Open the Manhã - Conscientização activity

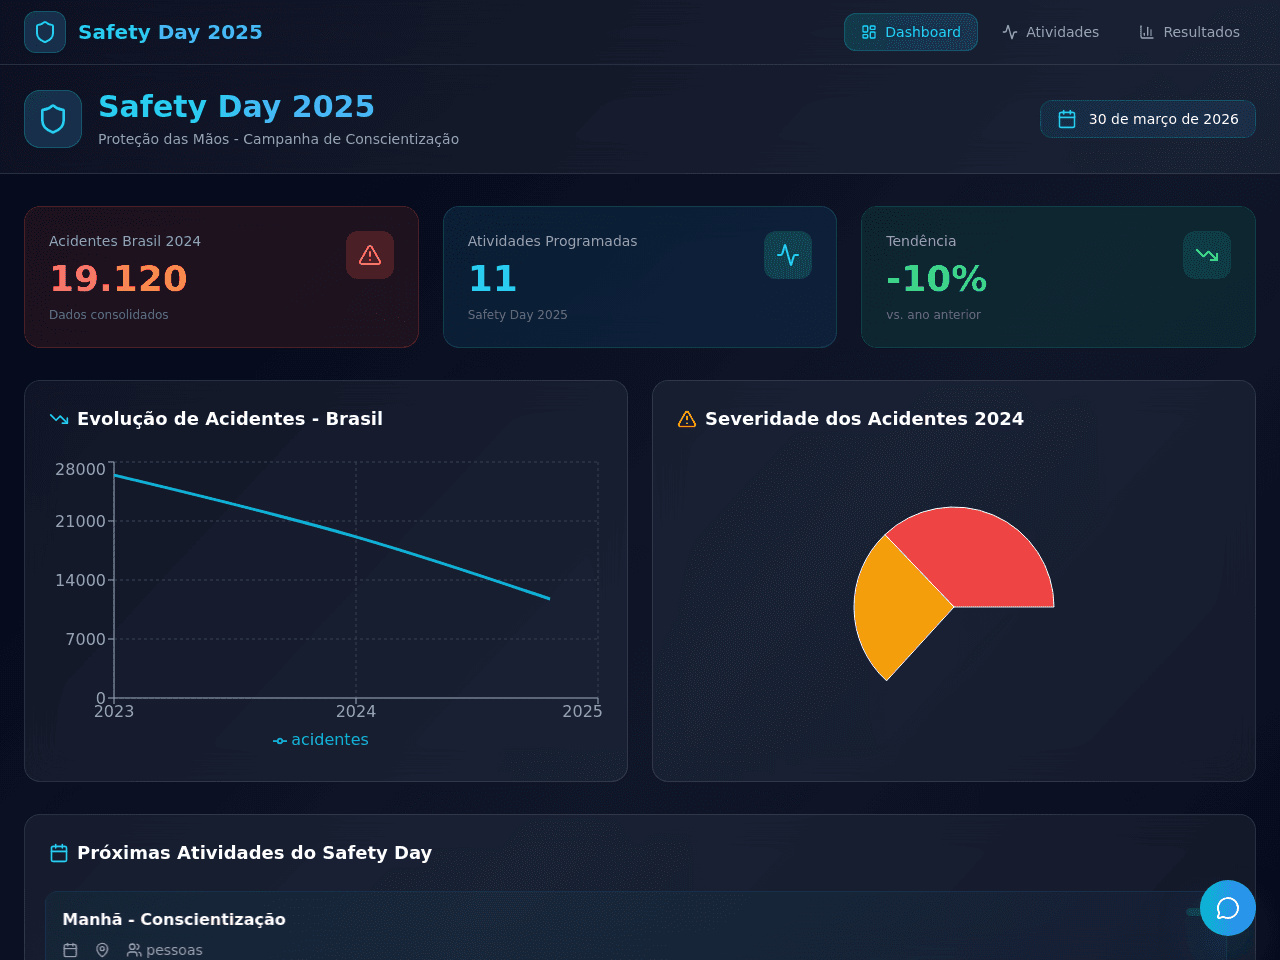click(636, 926)
